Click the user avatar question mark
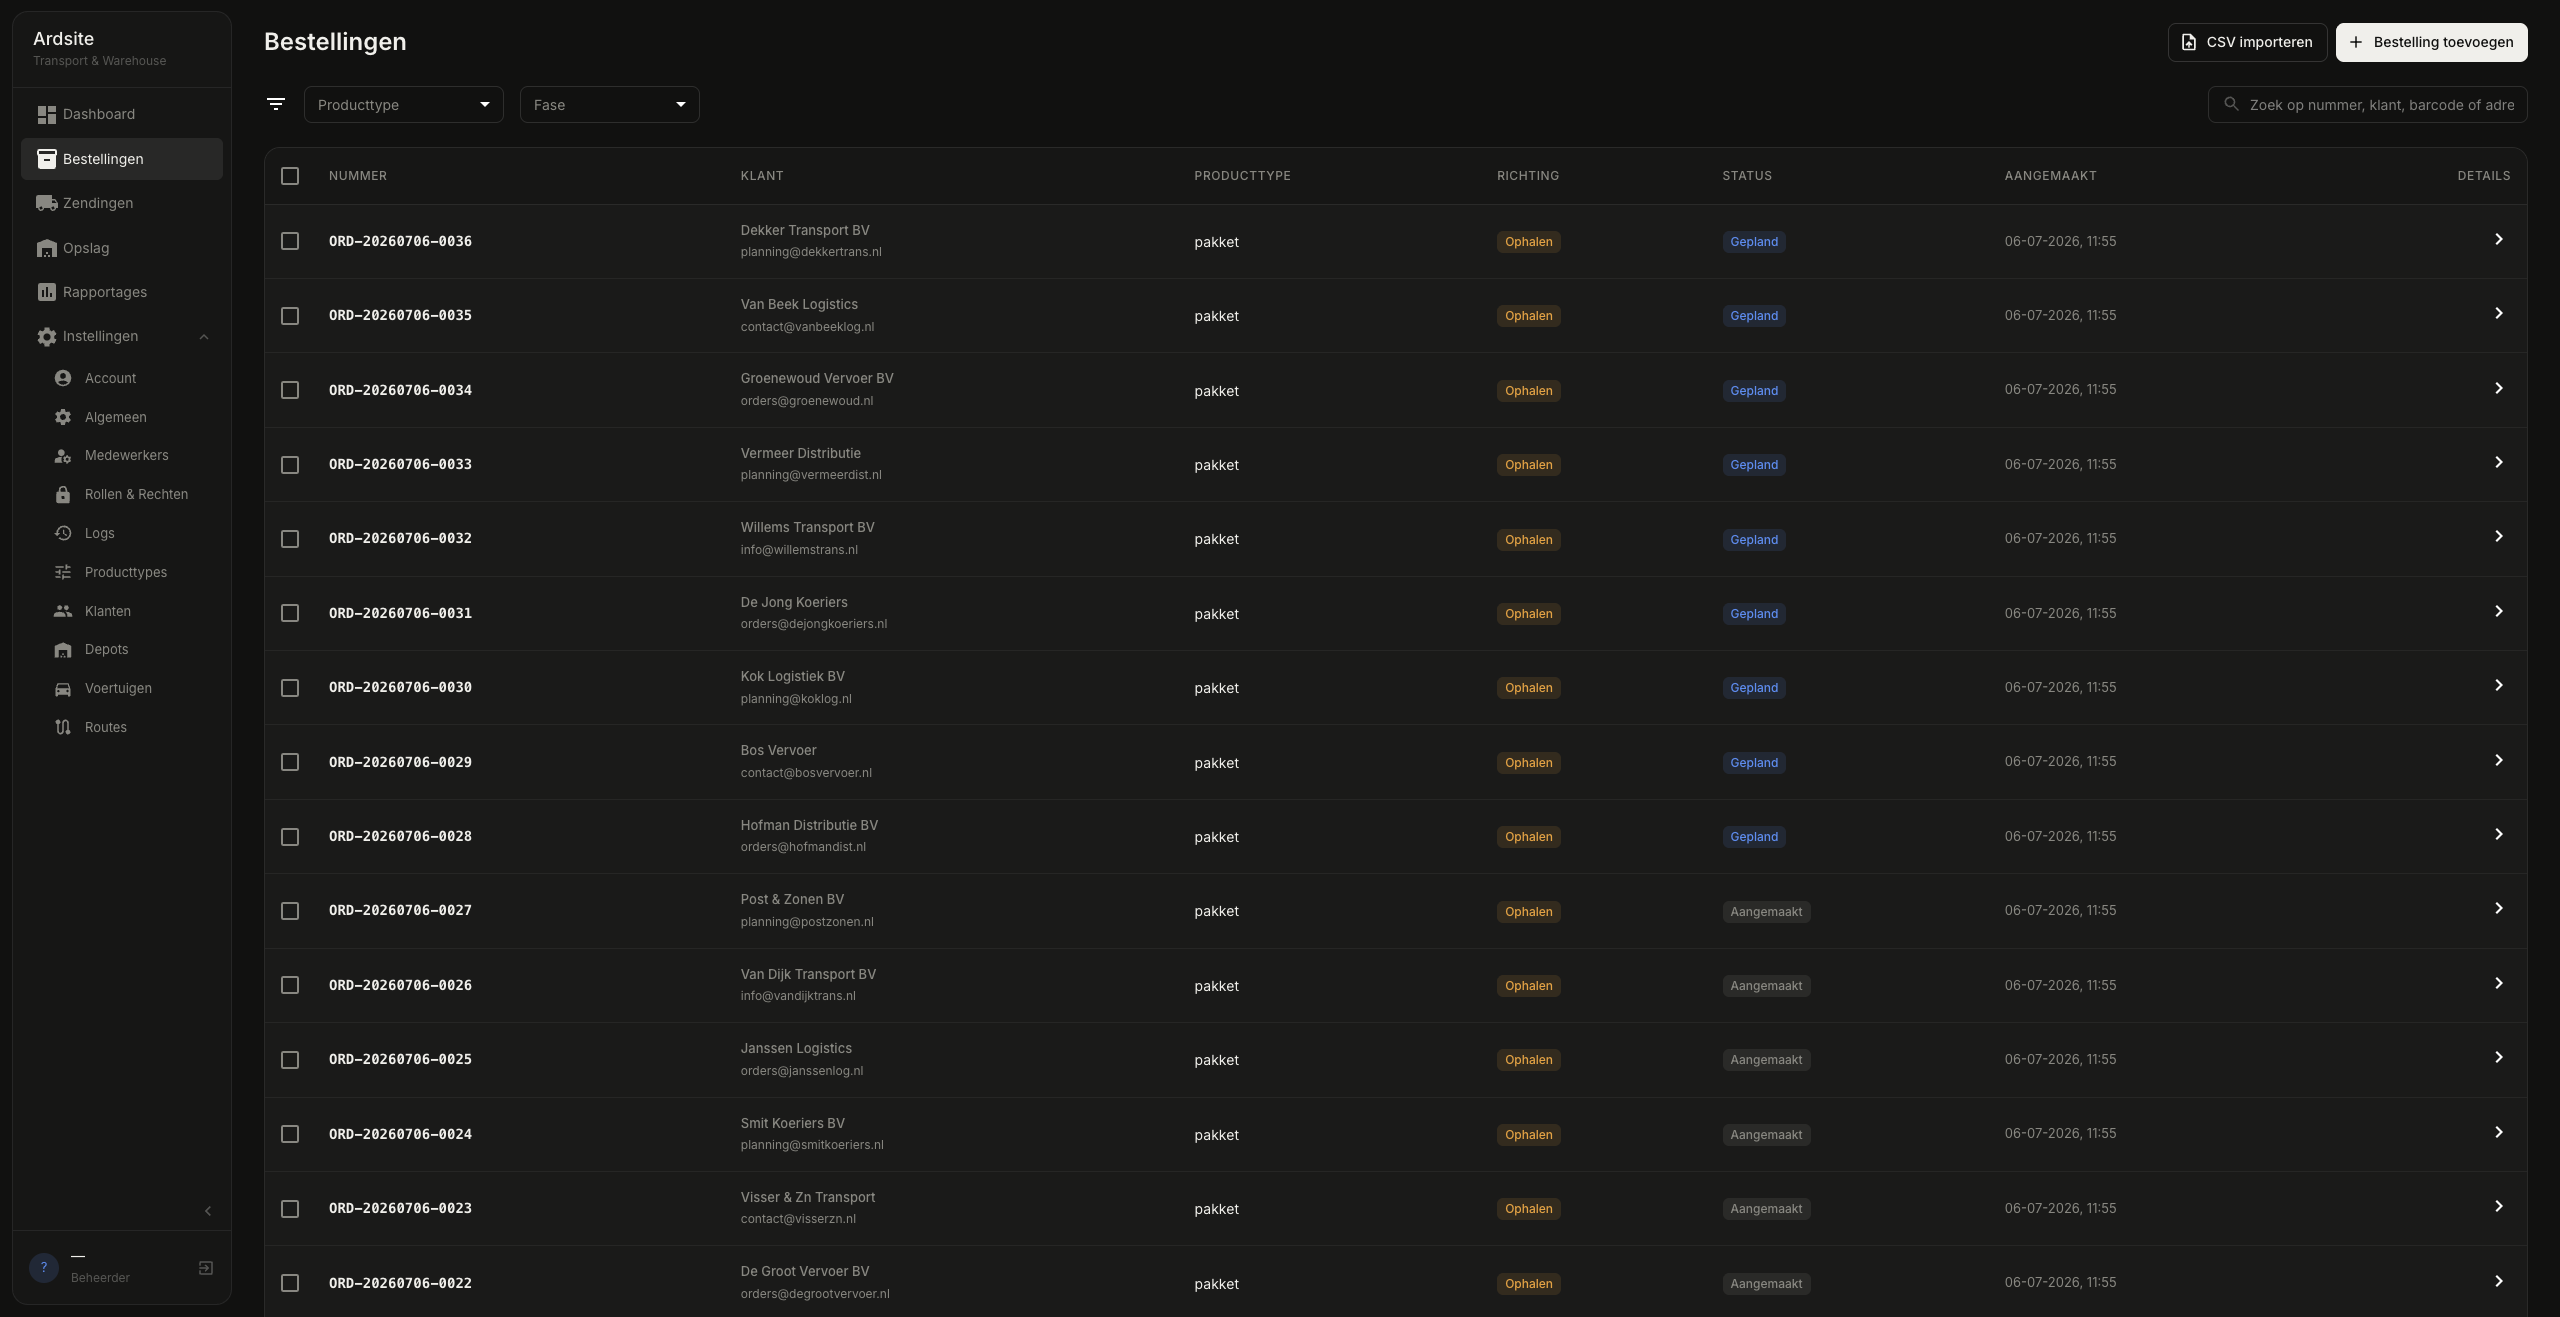Image resolution: width=2560 pixels, height=1317 pixels. 44,1267
